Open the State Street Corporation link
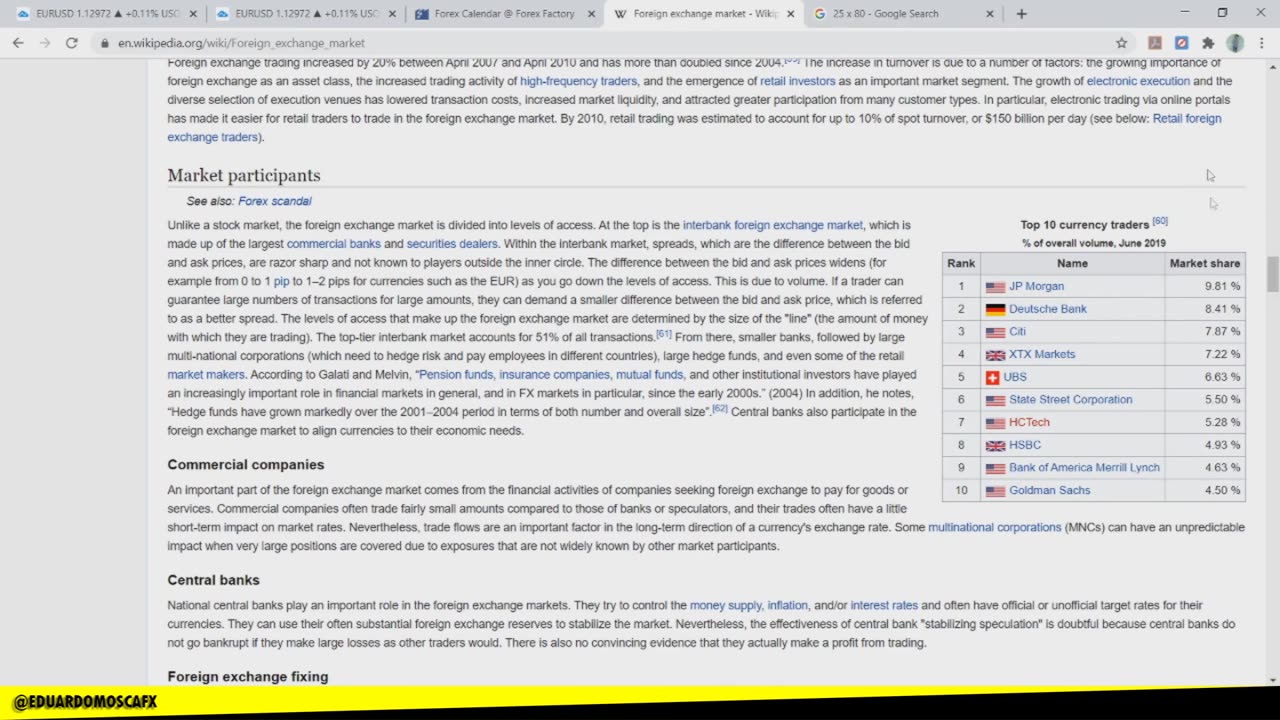The height and width of the screenshot is (720, 1280). [x=1070, y=399]
